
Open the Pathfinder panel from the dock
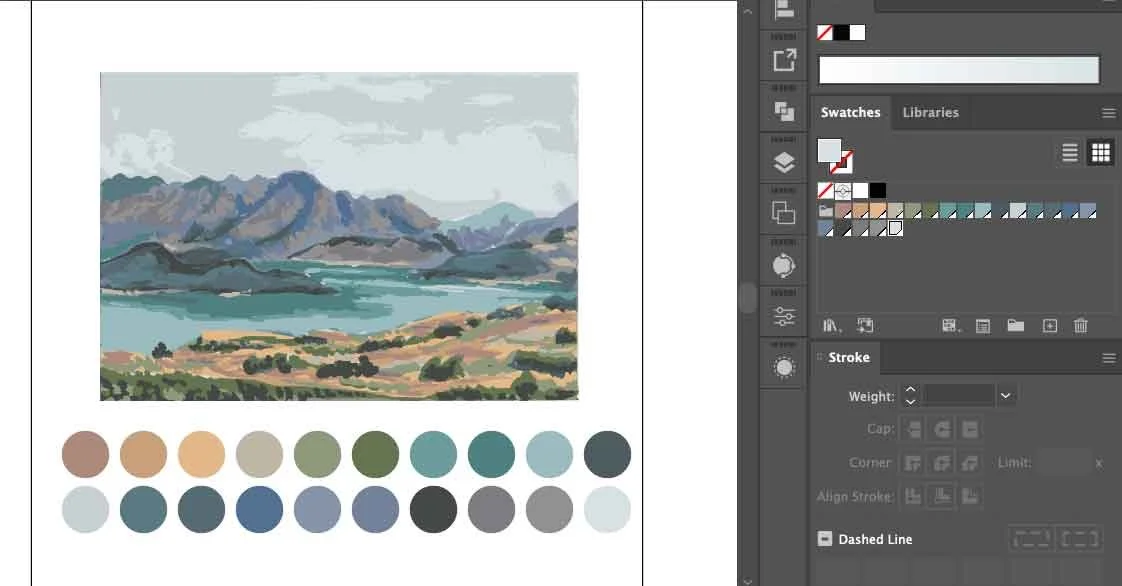coord(782,210)
